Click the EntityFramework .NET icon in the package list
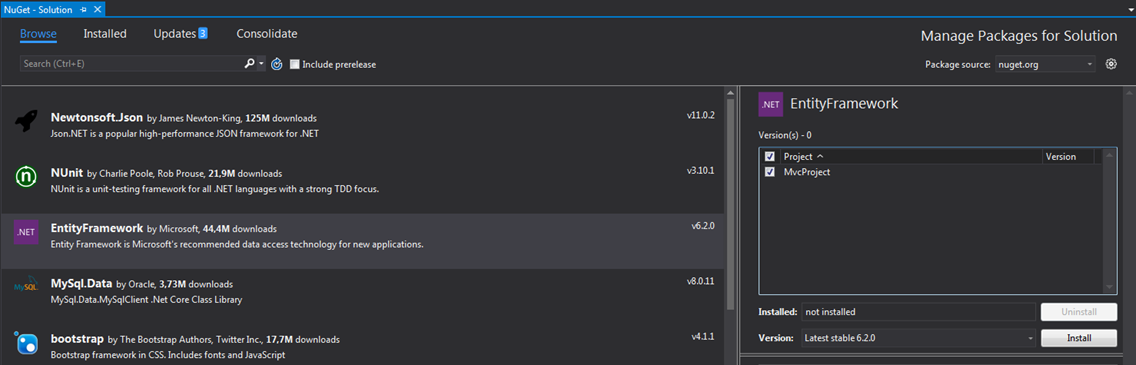The height and width of the screenshot is (365, 1136). click(27, 232)
